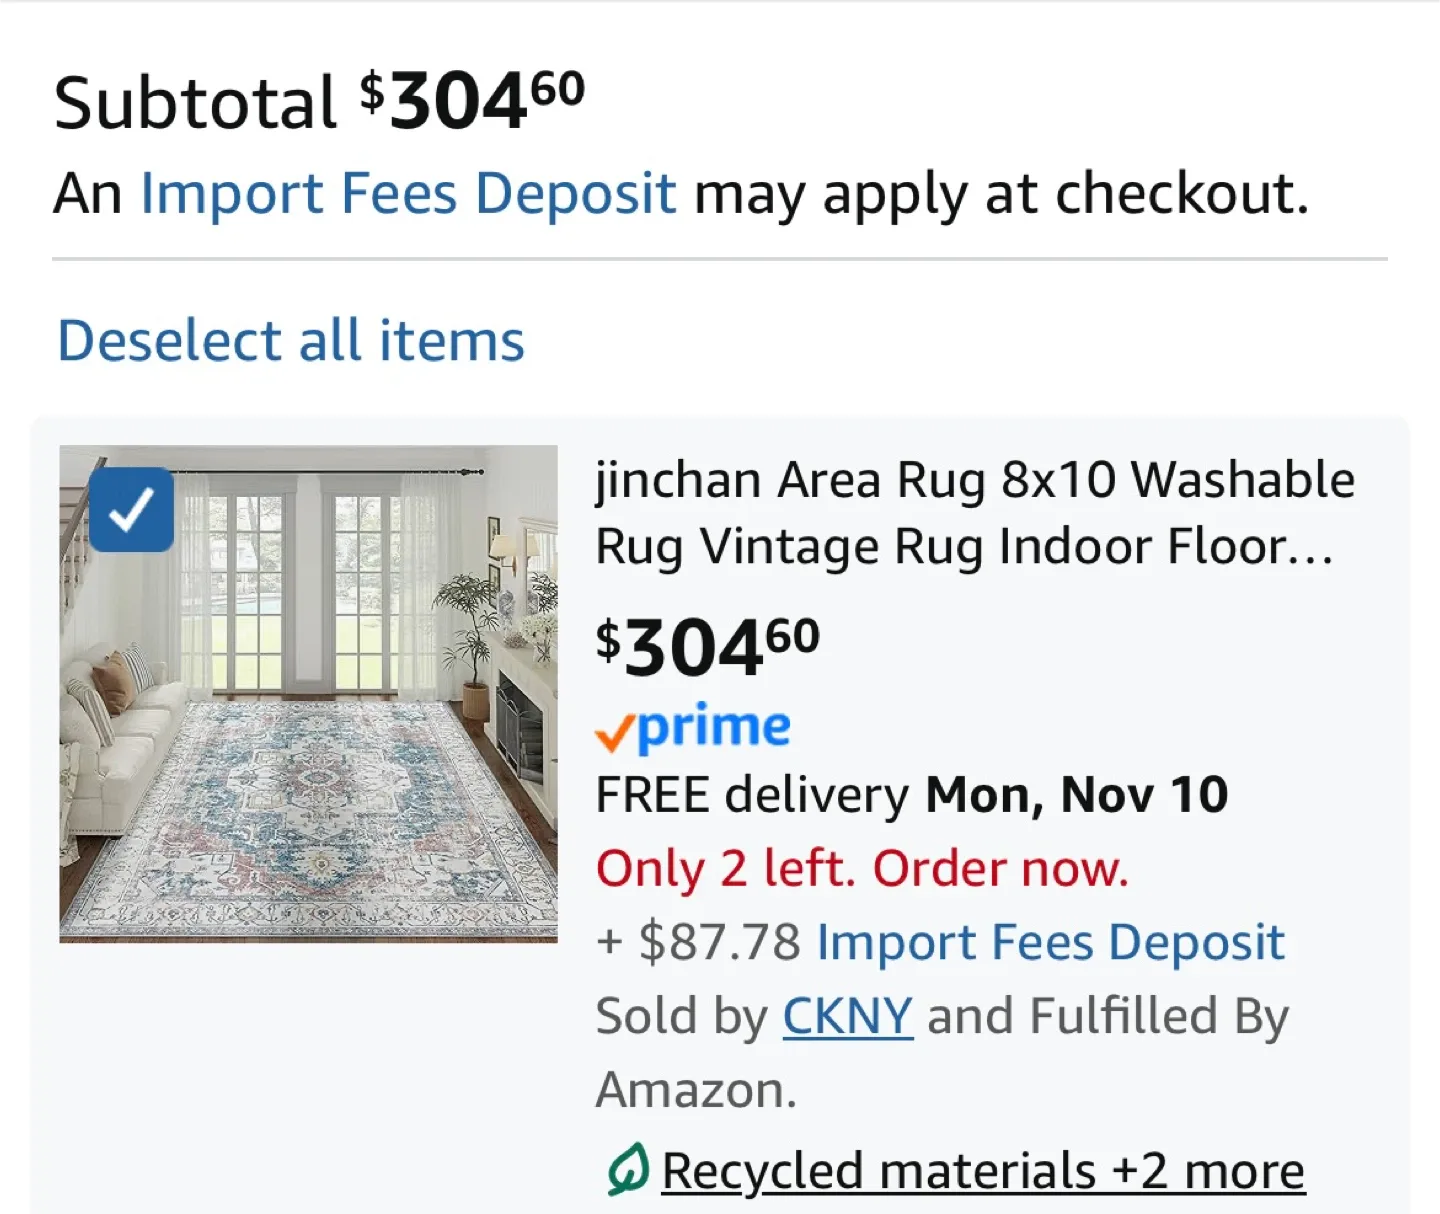
Task: Click the Prime badge icon
Action: (692, 725)
